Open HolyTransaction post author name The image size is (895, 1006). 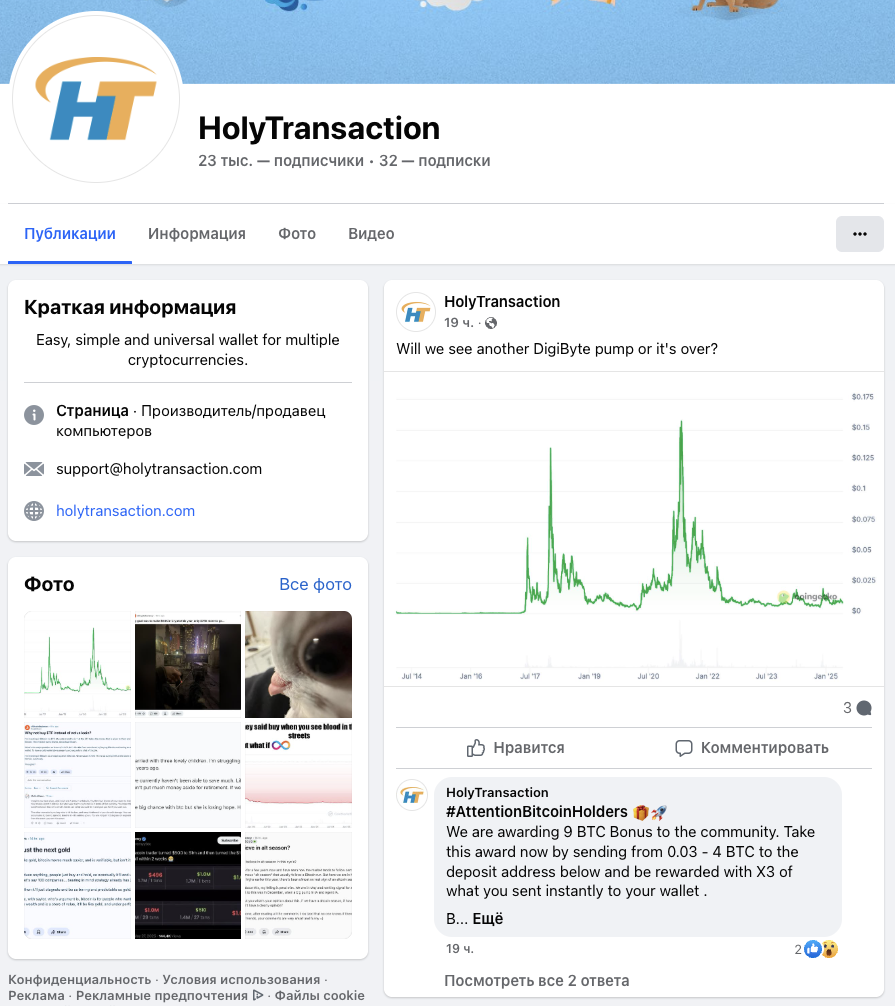pyautogui.click(x=502, y=302)
